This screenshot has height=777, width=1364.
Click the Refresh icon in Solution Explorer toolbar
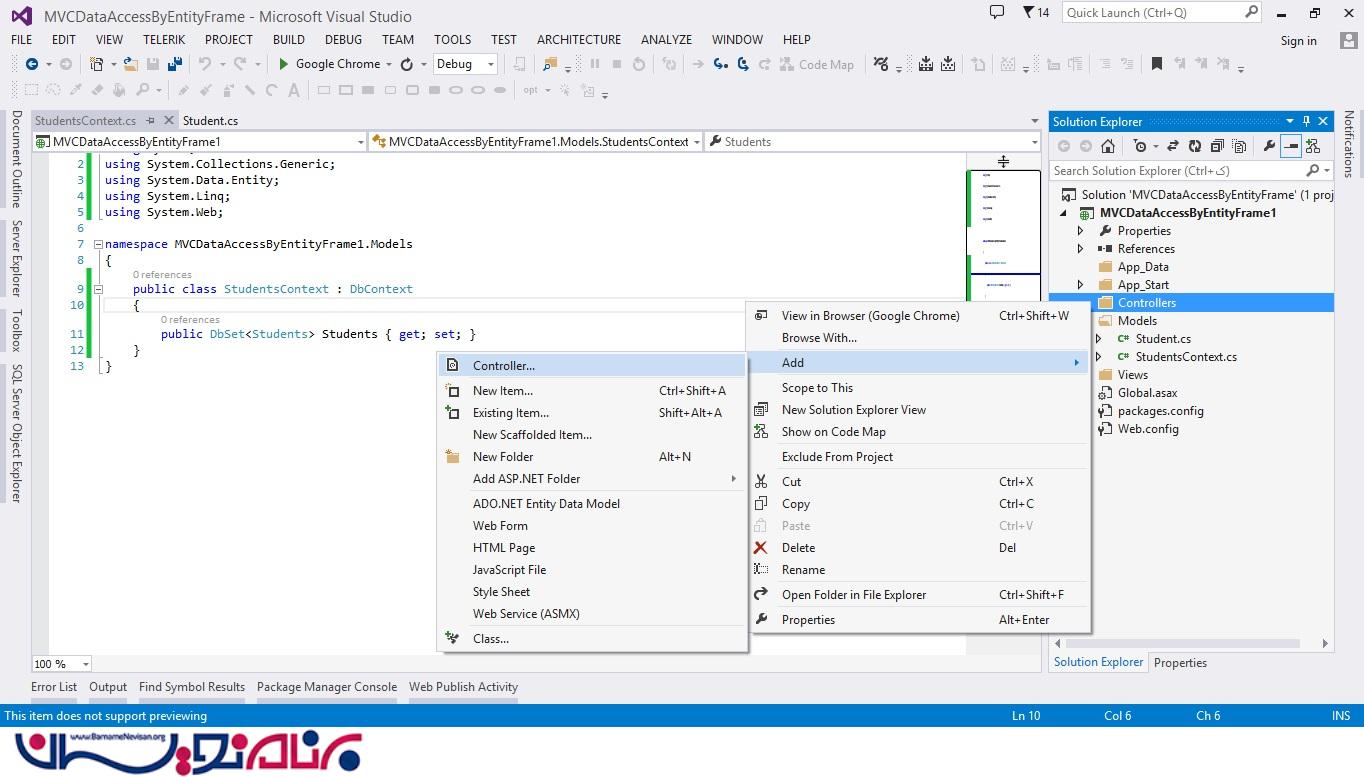point(1196,146)
